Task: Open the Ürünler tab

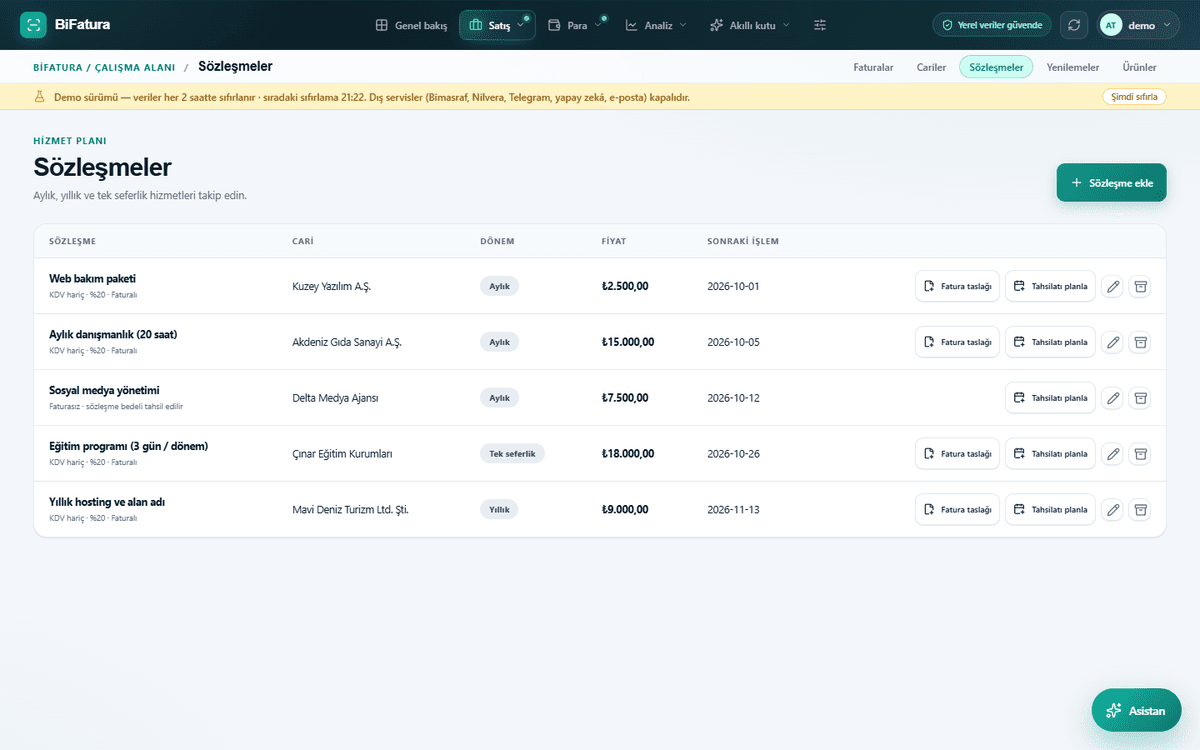Action: [1139, 67]
